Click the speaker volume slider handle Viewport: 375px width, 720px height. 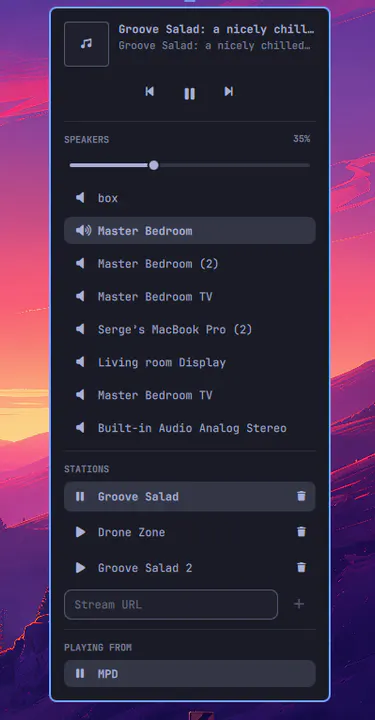pos(154,165)
